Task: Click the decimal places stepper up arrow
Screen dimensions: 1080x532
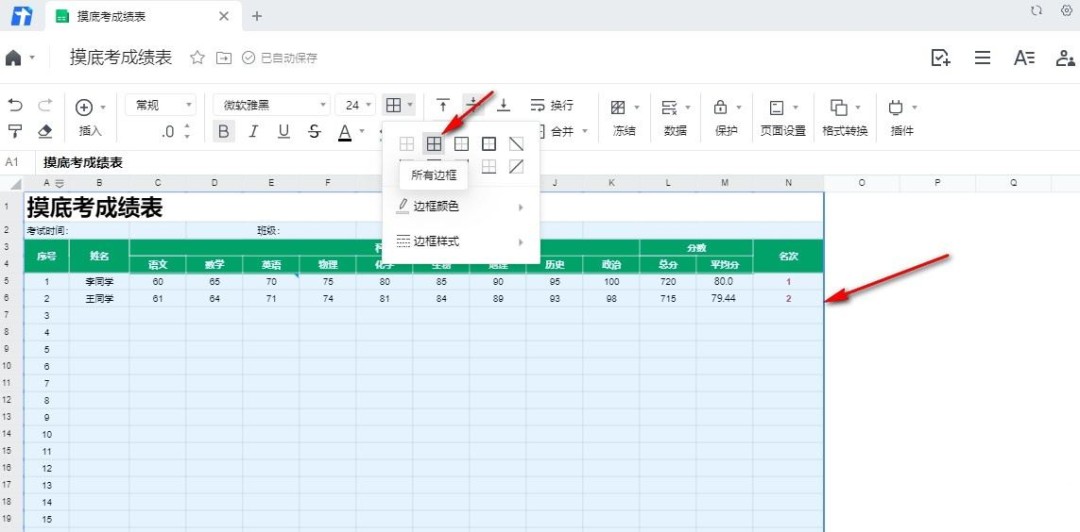Action: pyautogui.click(x=187, y=127)
